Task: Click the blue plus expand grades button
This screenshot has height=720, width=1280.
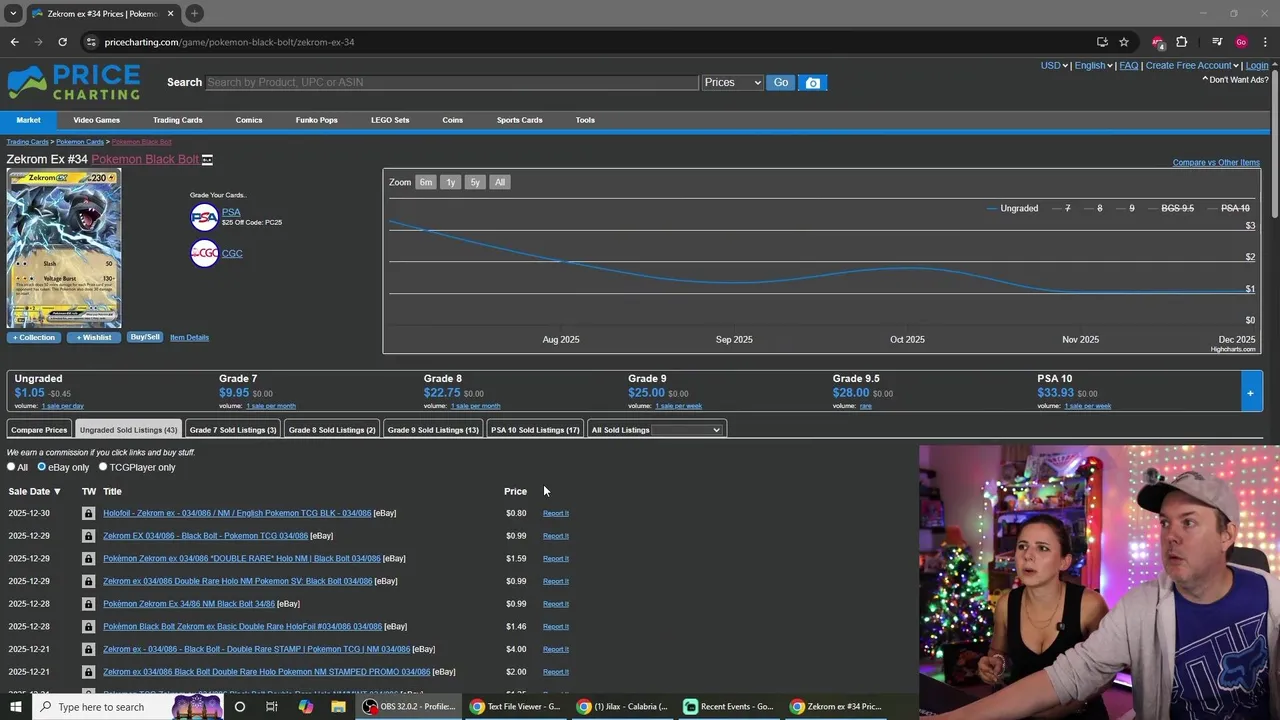Action: click(x=1250, y=393)
